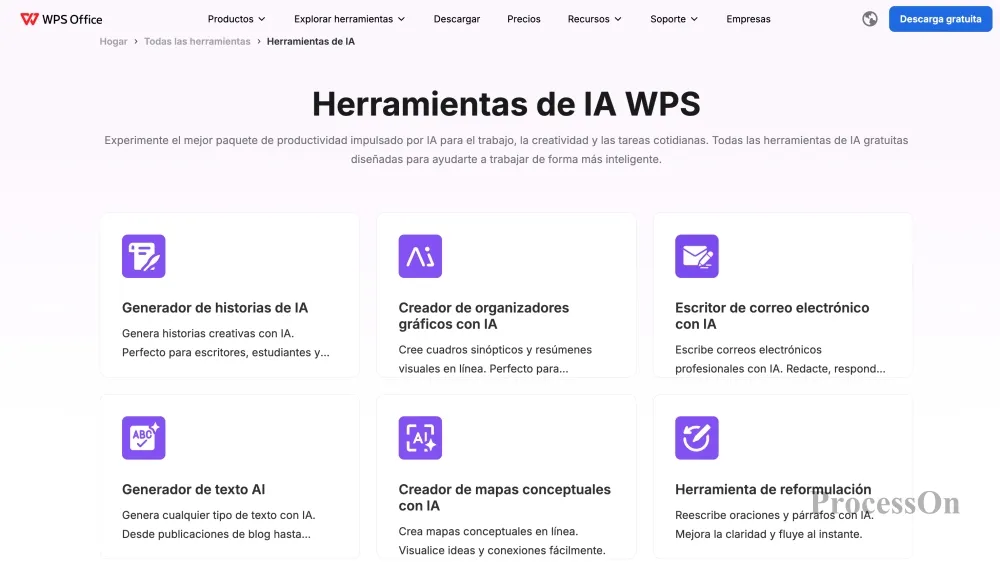Open the Precios menu item
This screenshot has width=1000, height=562.
click(524, 19)
